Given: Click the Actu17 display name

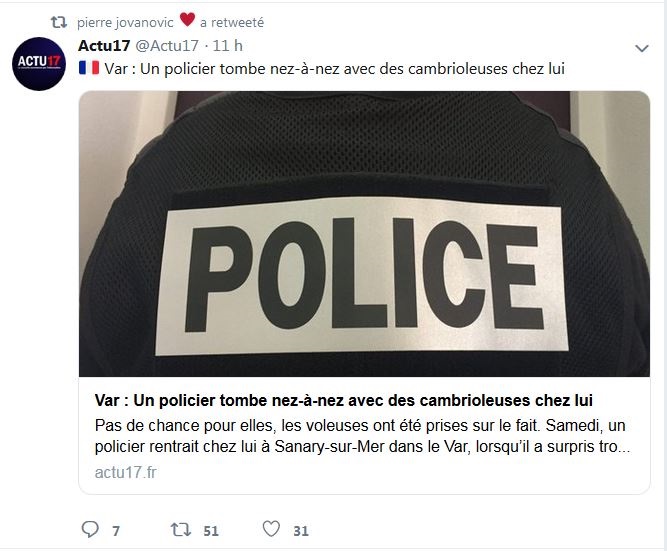Looking at the screenshot, I should (104, 46).
